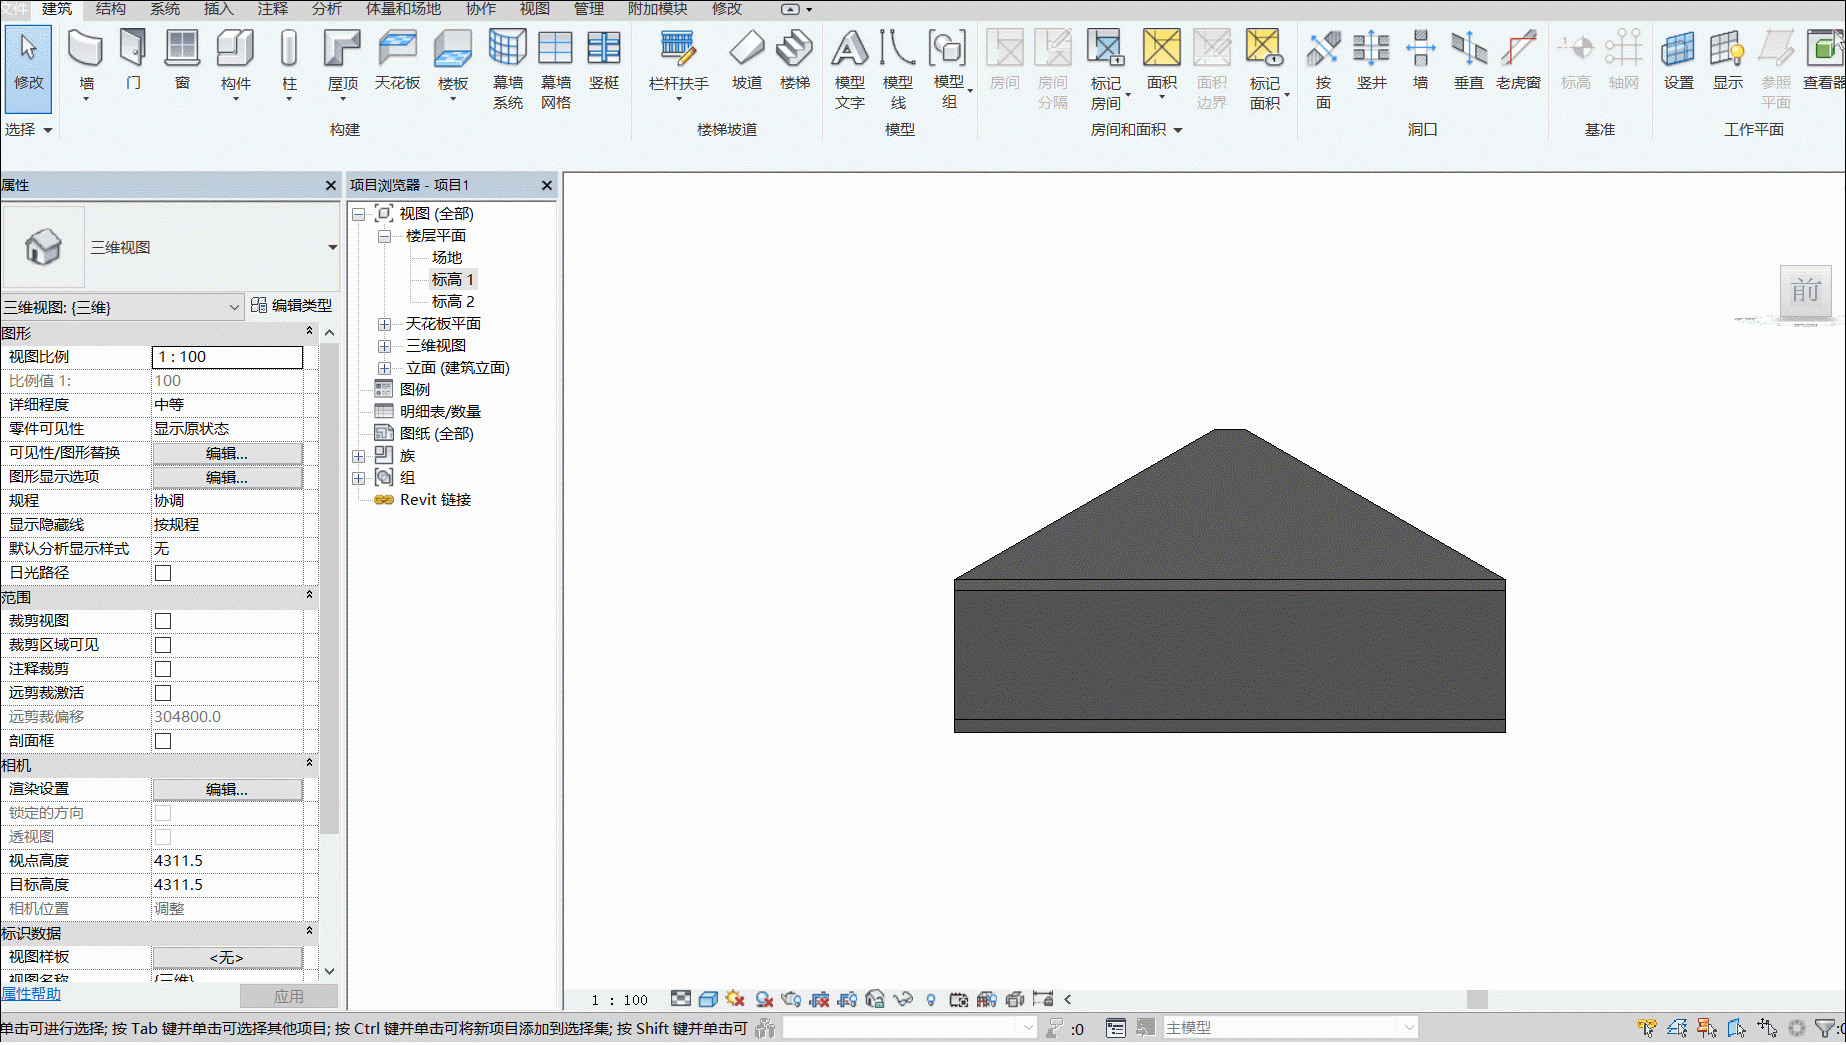
Task: Select the 楼梯 (Stair) tool
Action: tap(795, 60)
